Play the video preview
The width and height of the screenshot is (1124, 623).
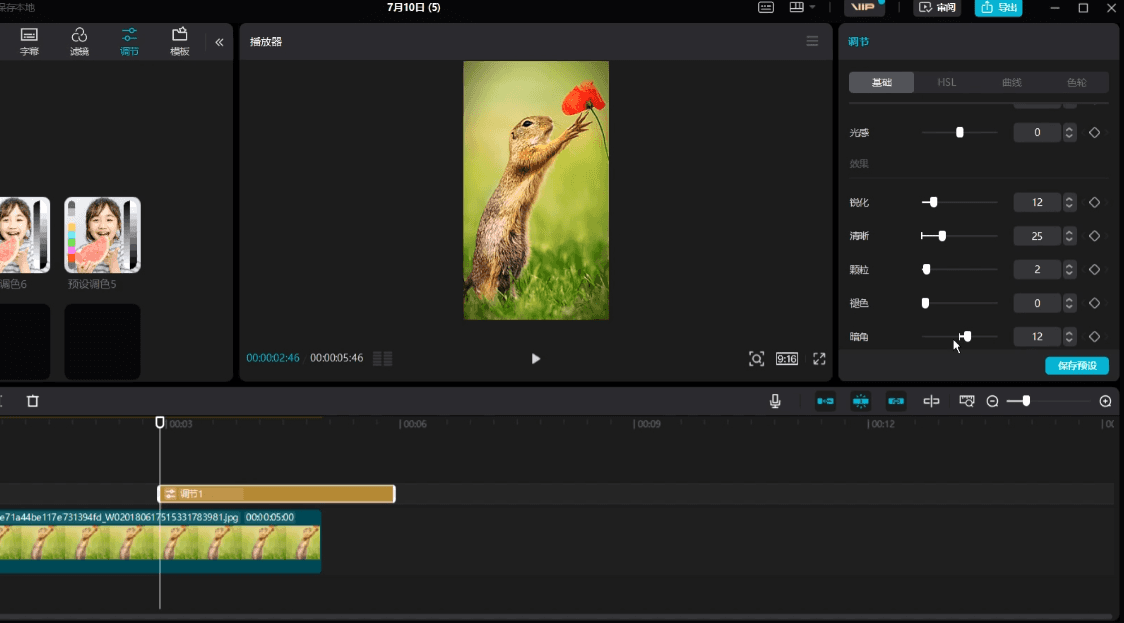(535, 358)
